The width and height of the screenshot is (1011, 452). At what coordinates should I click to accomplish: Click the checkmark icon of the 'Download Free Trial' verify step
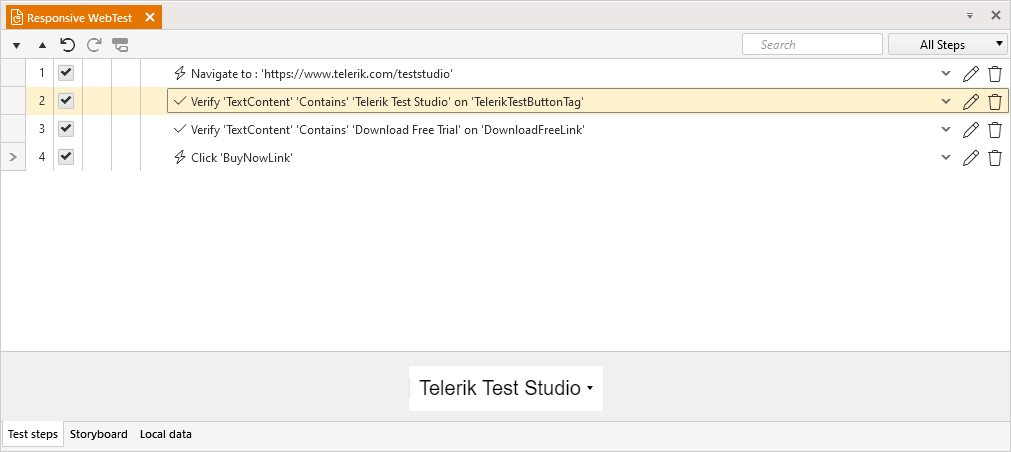(x=180, y=129)
